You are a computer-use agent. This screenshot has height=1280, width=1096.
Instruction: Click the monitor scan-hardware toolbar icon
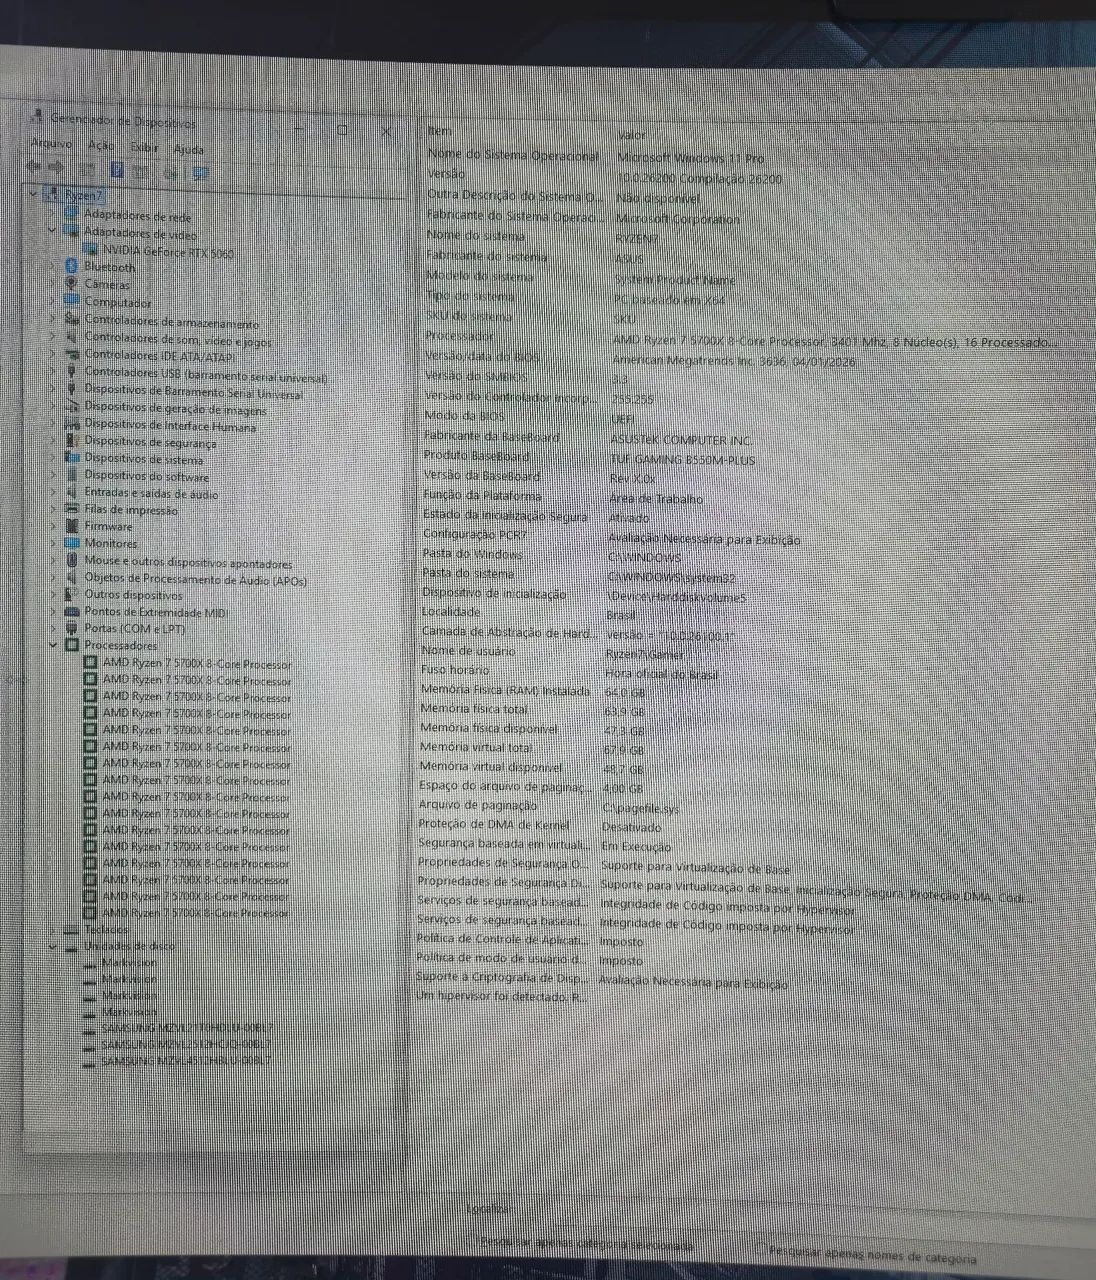(x=201, y=172)
